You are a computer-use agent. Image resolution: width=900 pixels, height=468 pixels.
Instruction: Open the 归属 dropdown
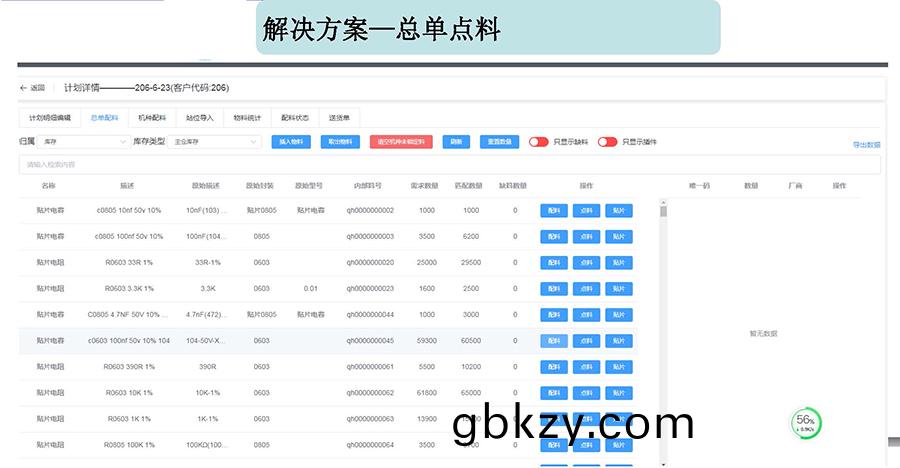pyautogui.click(x=84, y=142)
